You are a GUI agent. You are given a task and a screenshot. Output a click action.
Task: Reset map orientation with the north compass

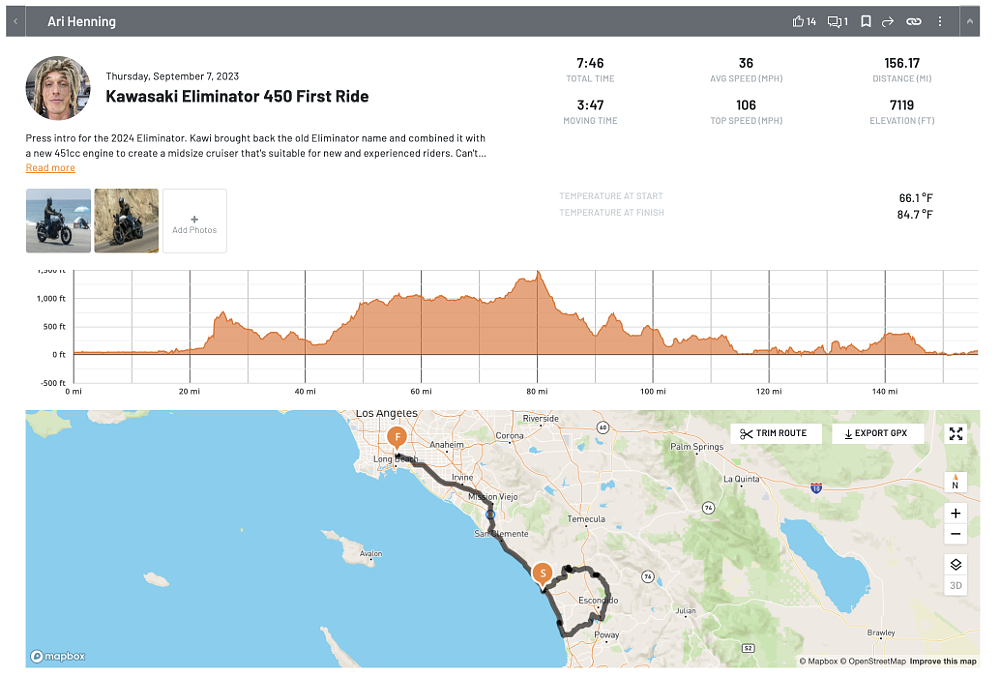[955, 481]
